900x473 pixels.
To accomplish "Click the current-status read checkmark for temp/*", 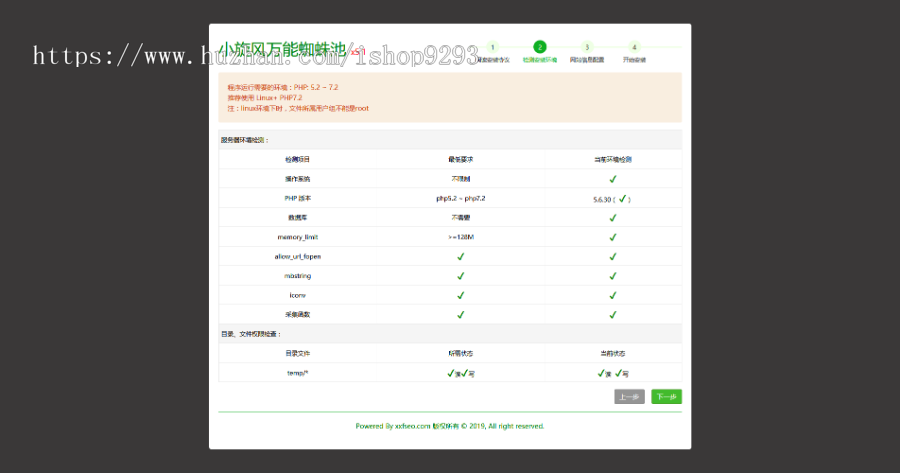I will [x=602, y=372].
